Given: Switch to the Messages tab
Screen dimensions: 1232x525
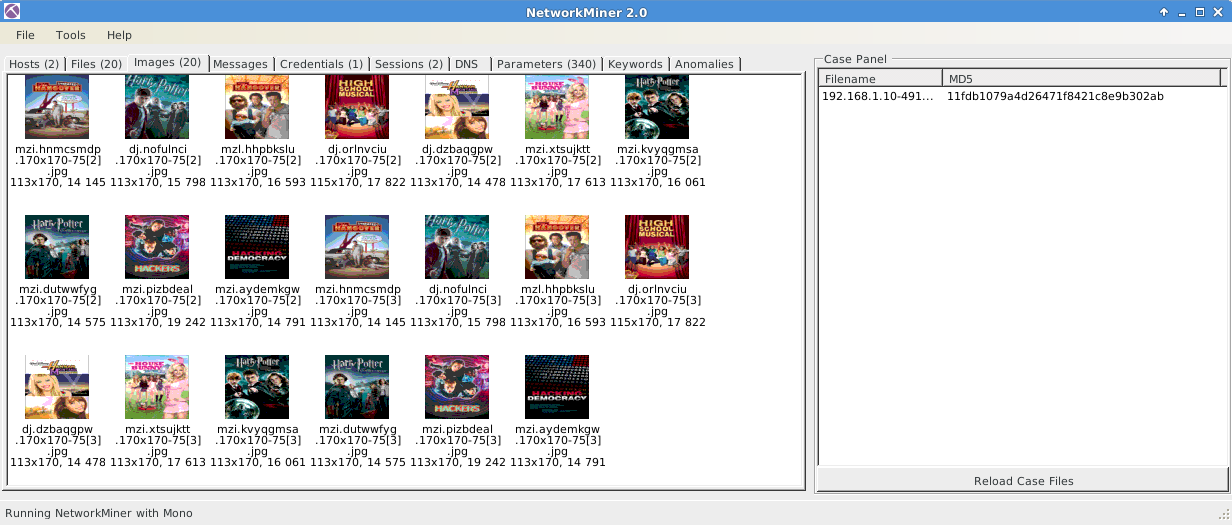Looking at the screenshot, I should [x=241, y=64].
